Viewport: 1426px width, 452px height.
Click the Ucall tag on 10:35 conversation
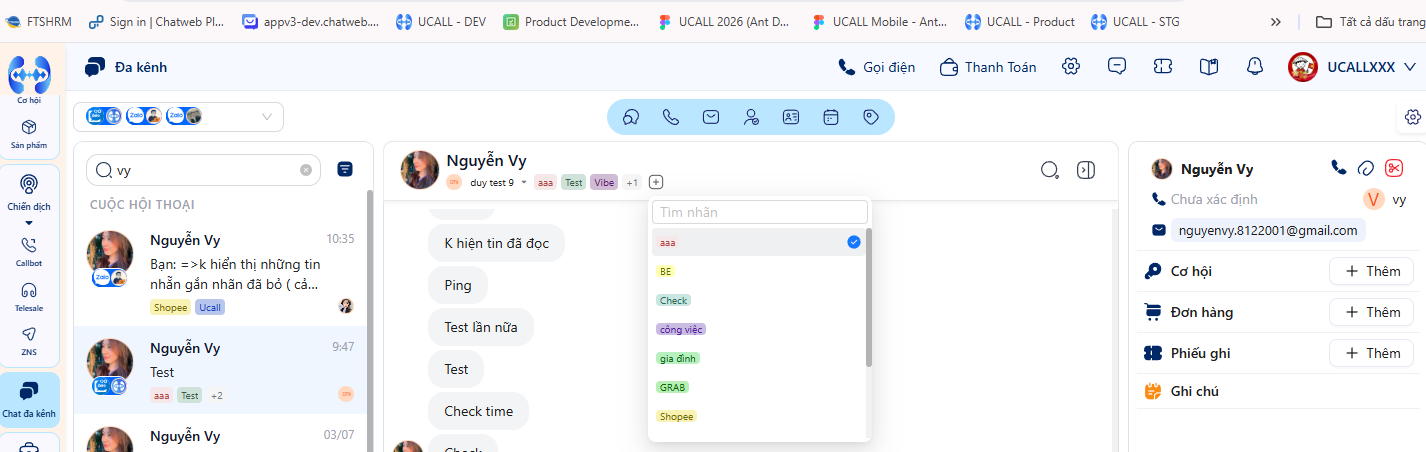[210, 307]
